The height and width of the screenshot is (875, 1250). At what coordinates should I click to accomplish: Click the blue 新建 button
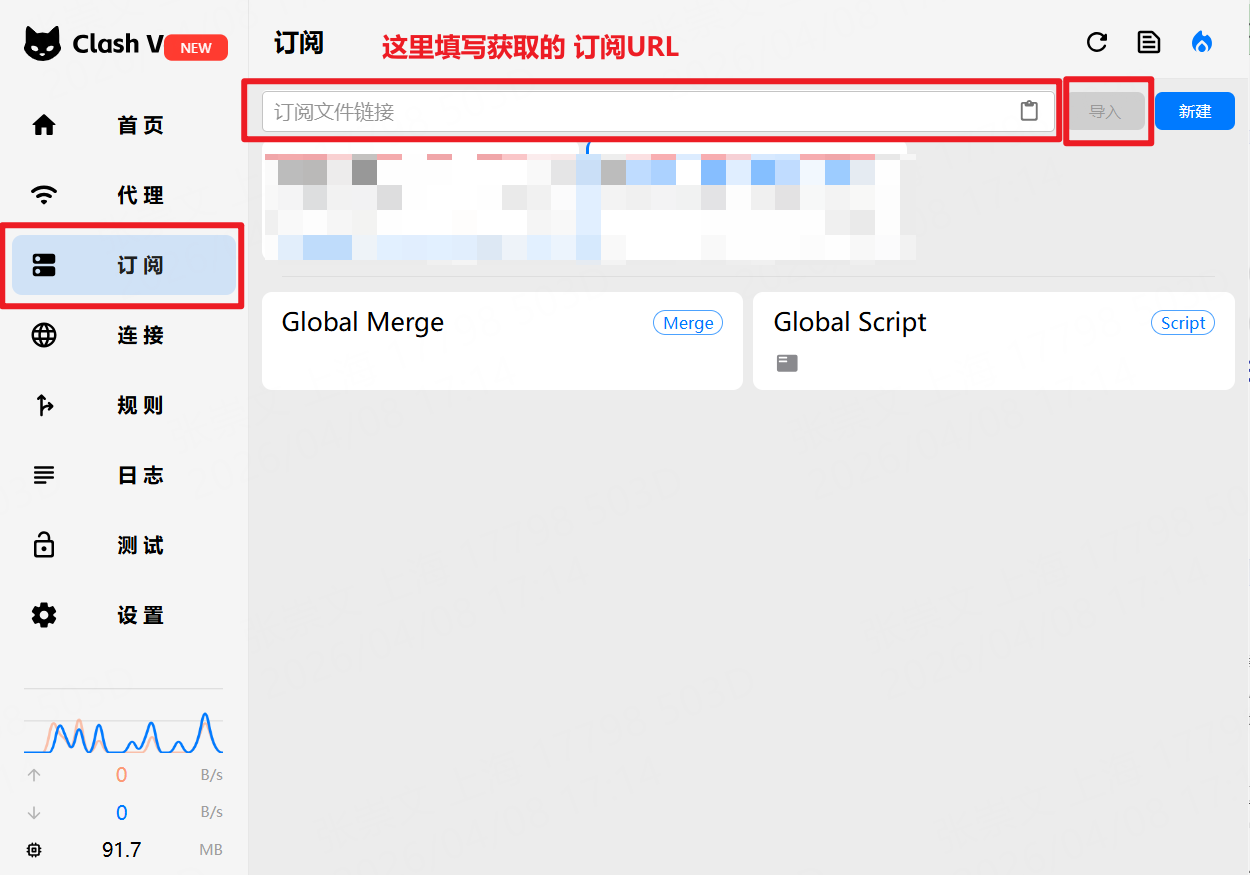(1194, 111)
